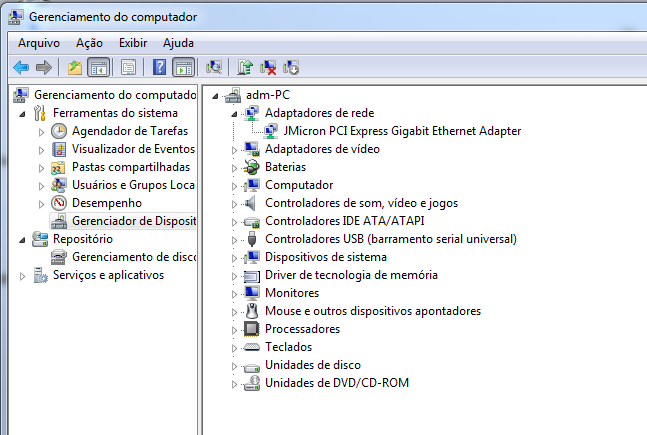The height and width of the screenshot is (435, 647).
Task: Expand the Processadores category arrow
Action: (x=234, y=330)
